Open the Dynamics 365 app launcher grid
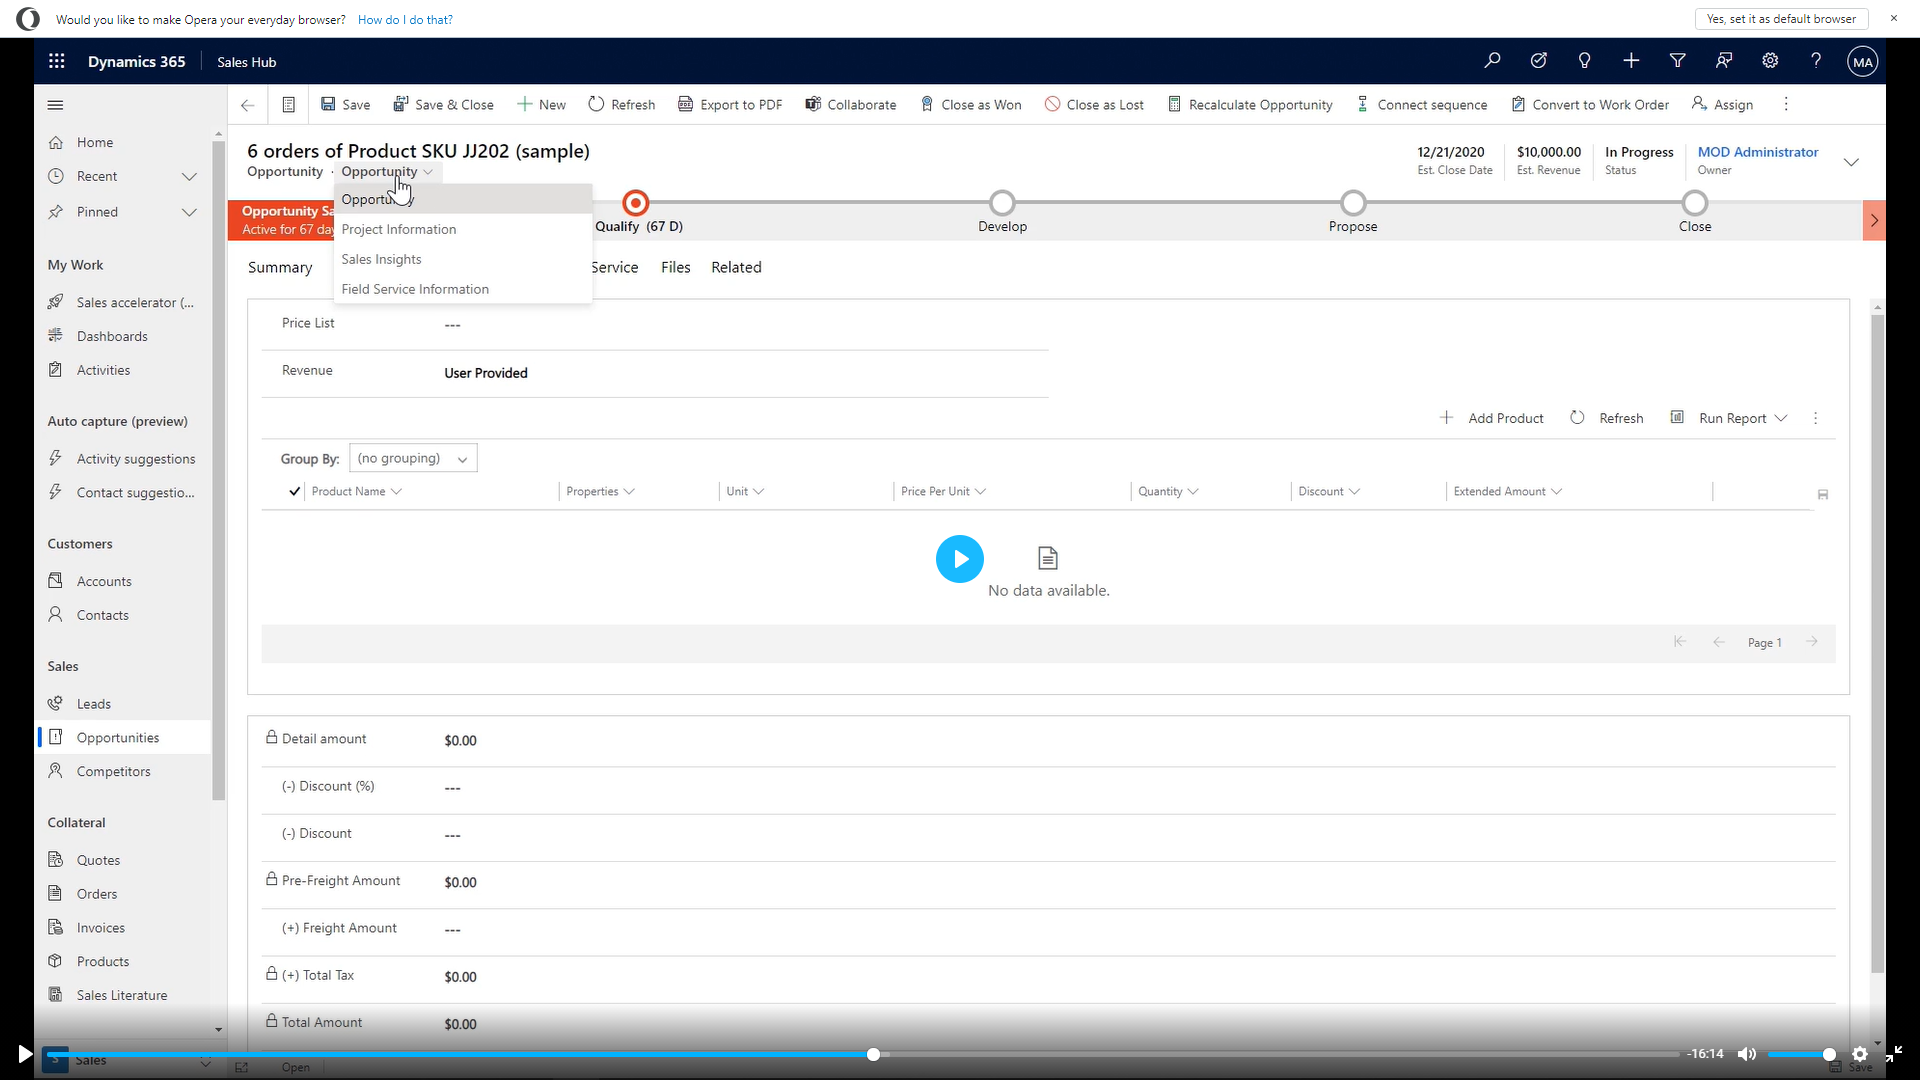Image resolution: width=1920 pixels, height=1080 pixels. (57, 61)
